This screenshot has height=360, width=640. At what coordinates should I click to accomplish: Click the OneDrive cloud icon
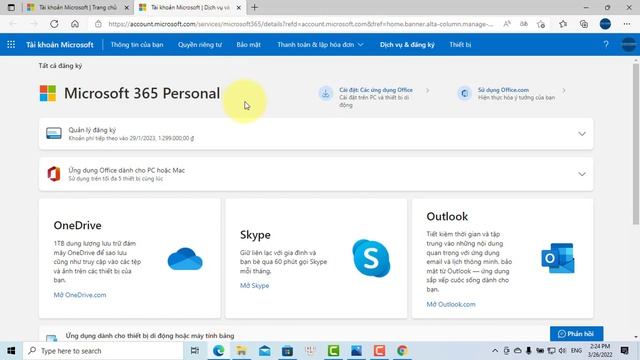(x=185, y=259)
